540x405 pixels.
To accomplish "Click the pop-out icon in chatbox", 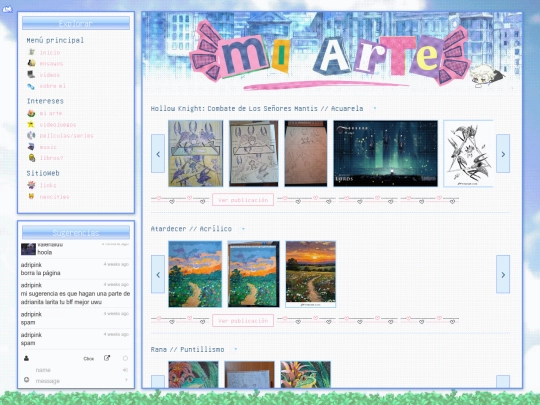I will tap(107, 358).
